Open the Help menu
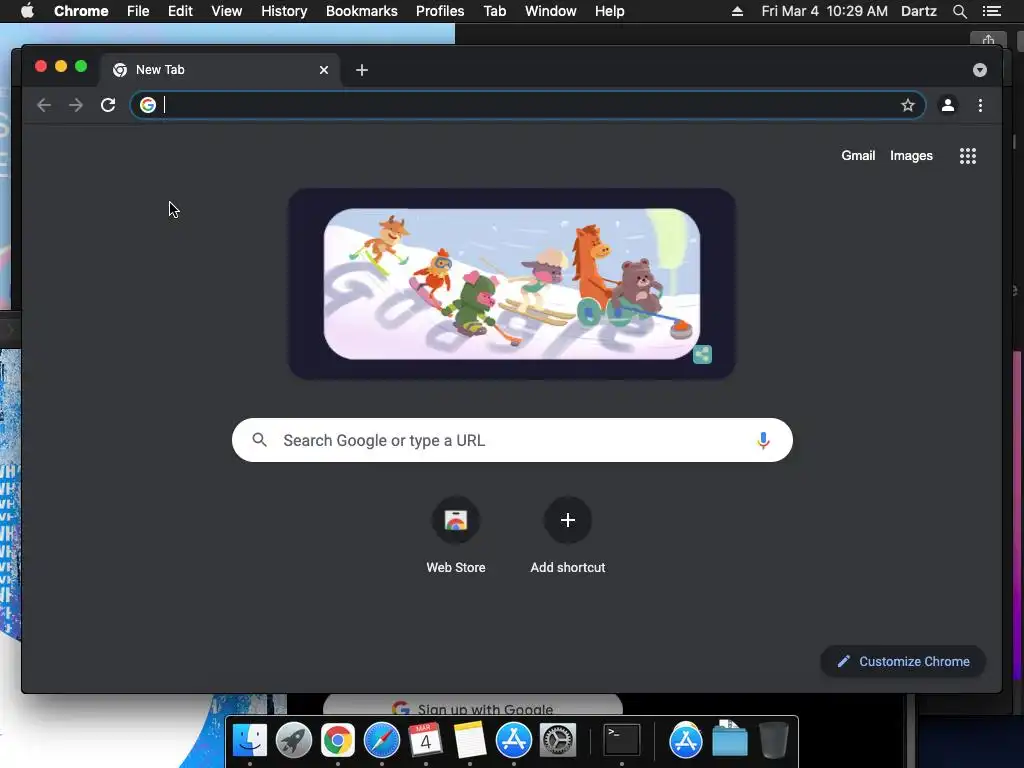Viewport: 1024px width, 768px height. [609, 11]
